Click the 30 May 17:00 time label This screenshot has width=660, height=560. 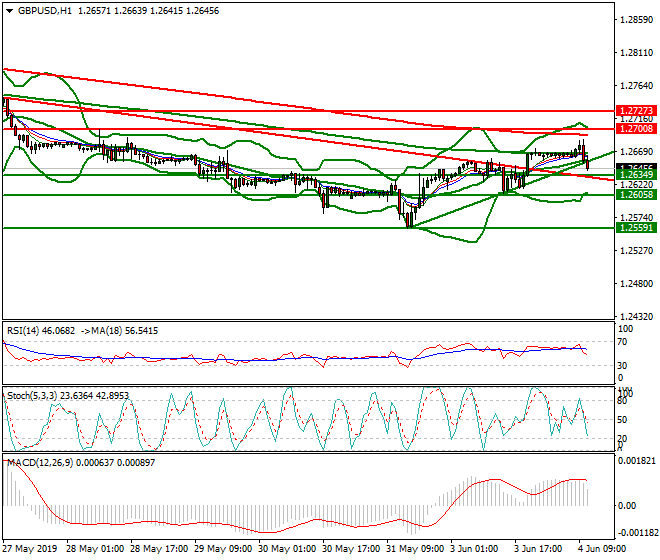pos(351,549)
